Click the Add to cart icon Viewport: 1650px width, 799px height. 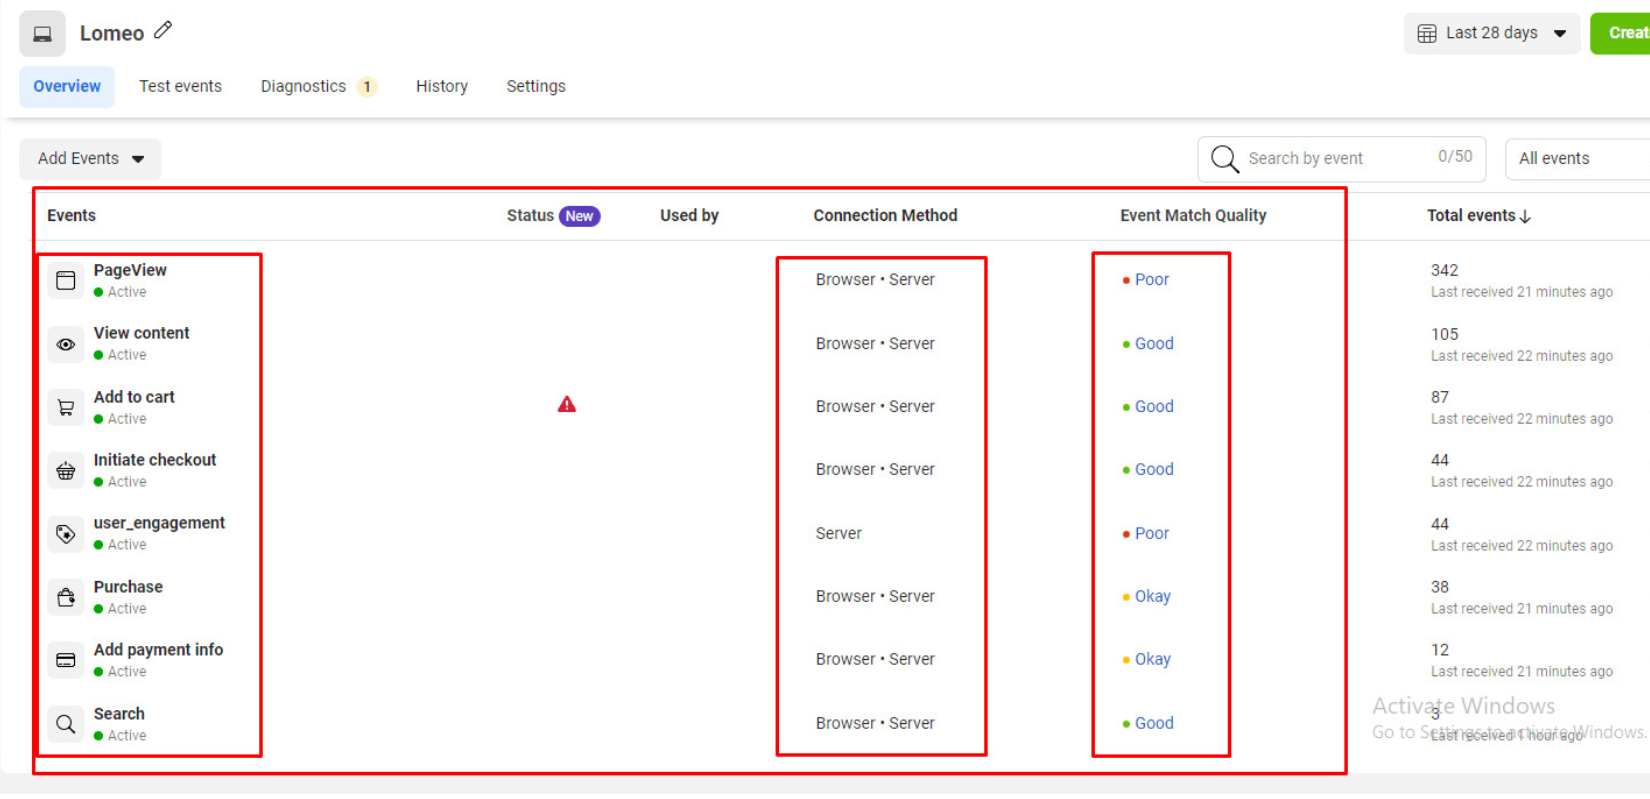coord(66,408)
